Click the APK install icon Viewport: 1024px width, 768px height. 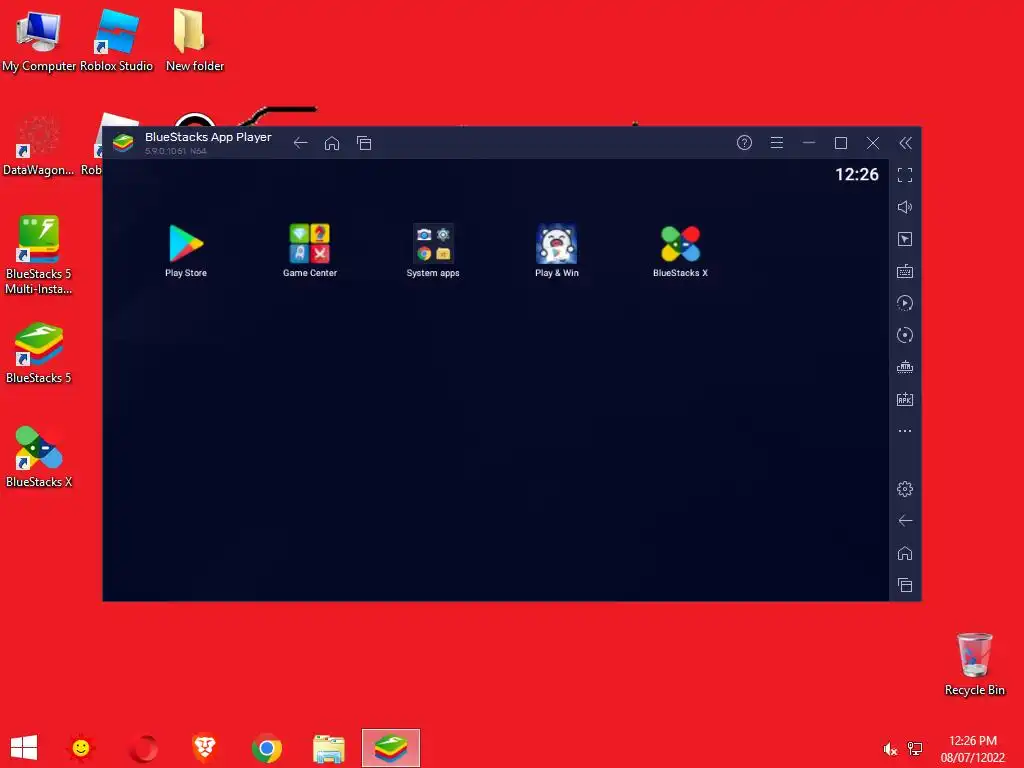[904, 399]
